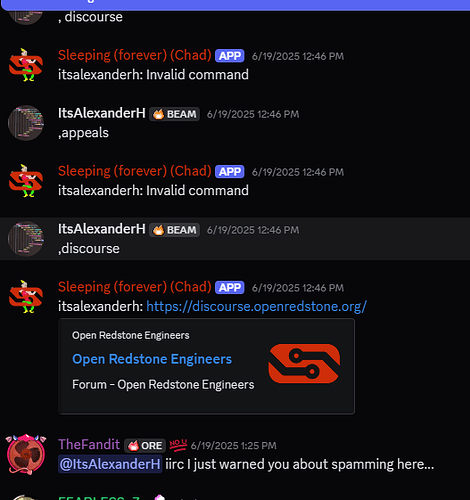The width and height of the screenshot is (470, 500).
Task: Click the @ItsAlexanderH mention
Action: click(x=110, y=464)
